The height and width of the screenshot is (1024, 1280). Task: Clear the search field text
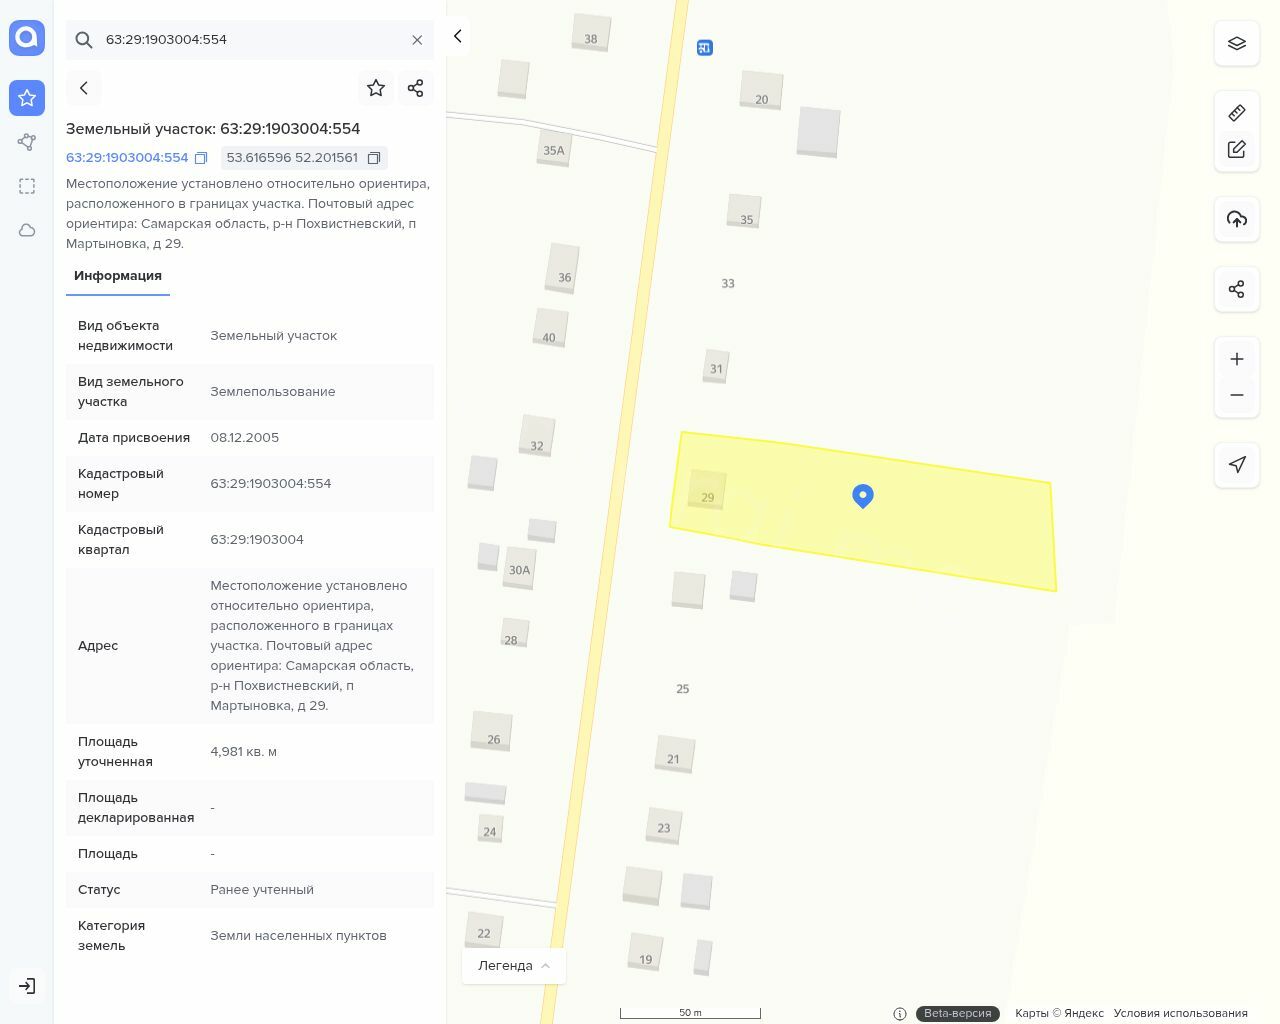coord(417,40)
